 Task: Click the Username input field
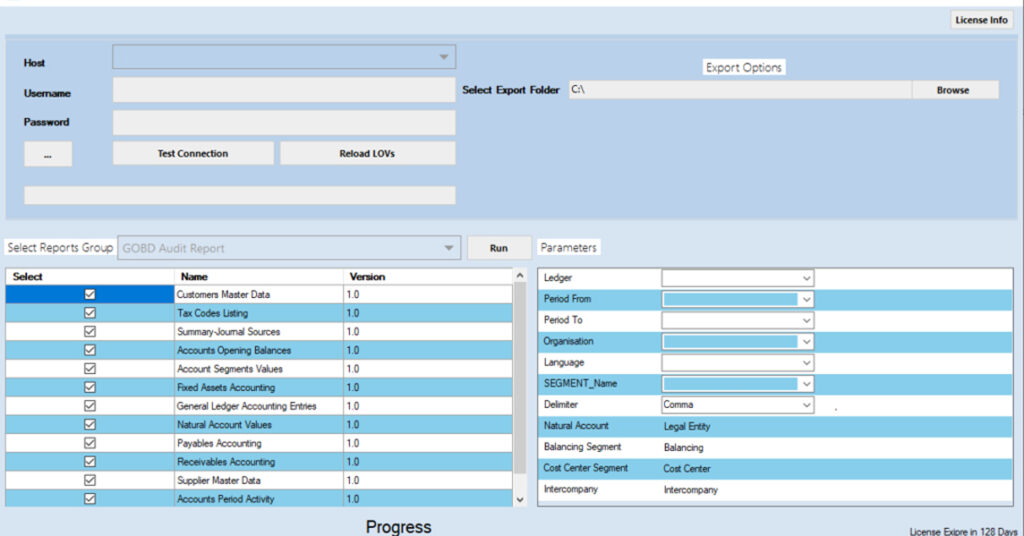[x=283, y=91]
